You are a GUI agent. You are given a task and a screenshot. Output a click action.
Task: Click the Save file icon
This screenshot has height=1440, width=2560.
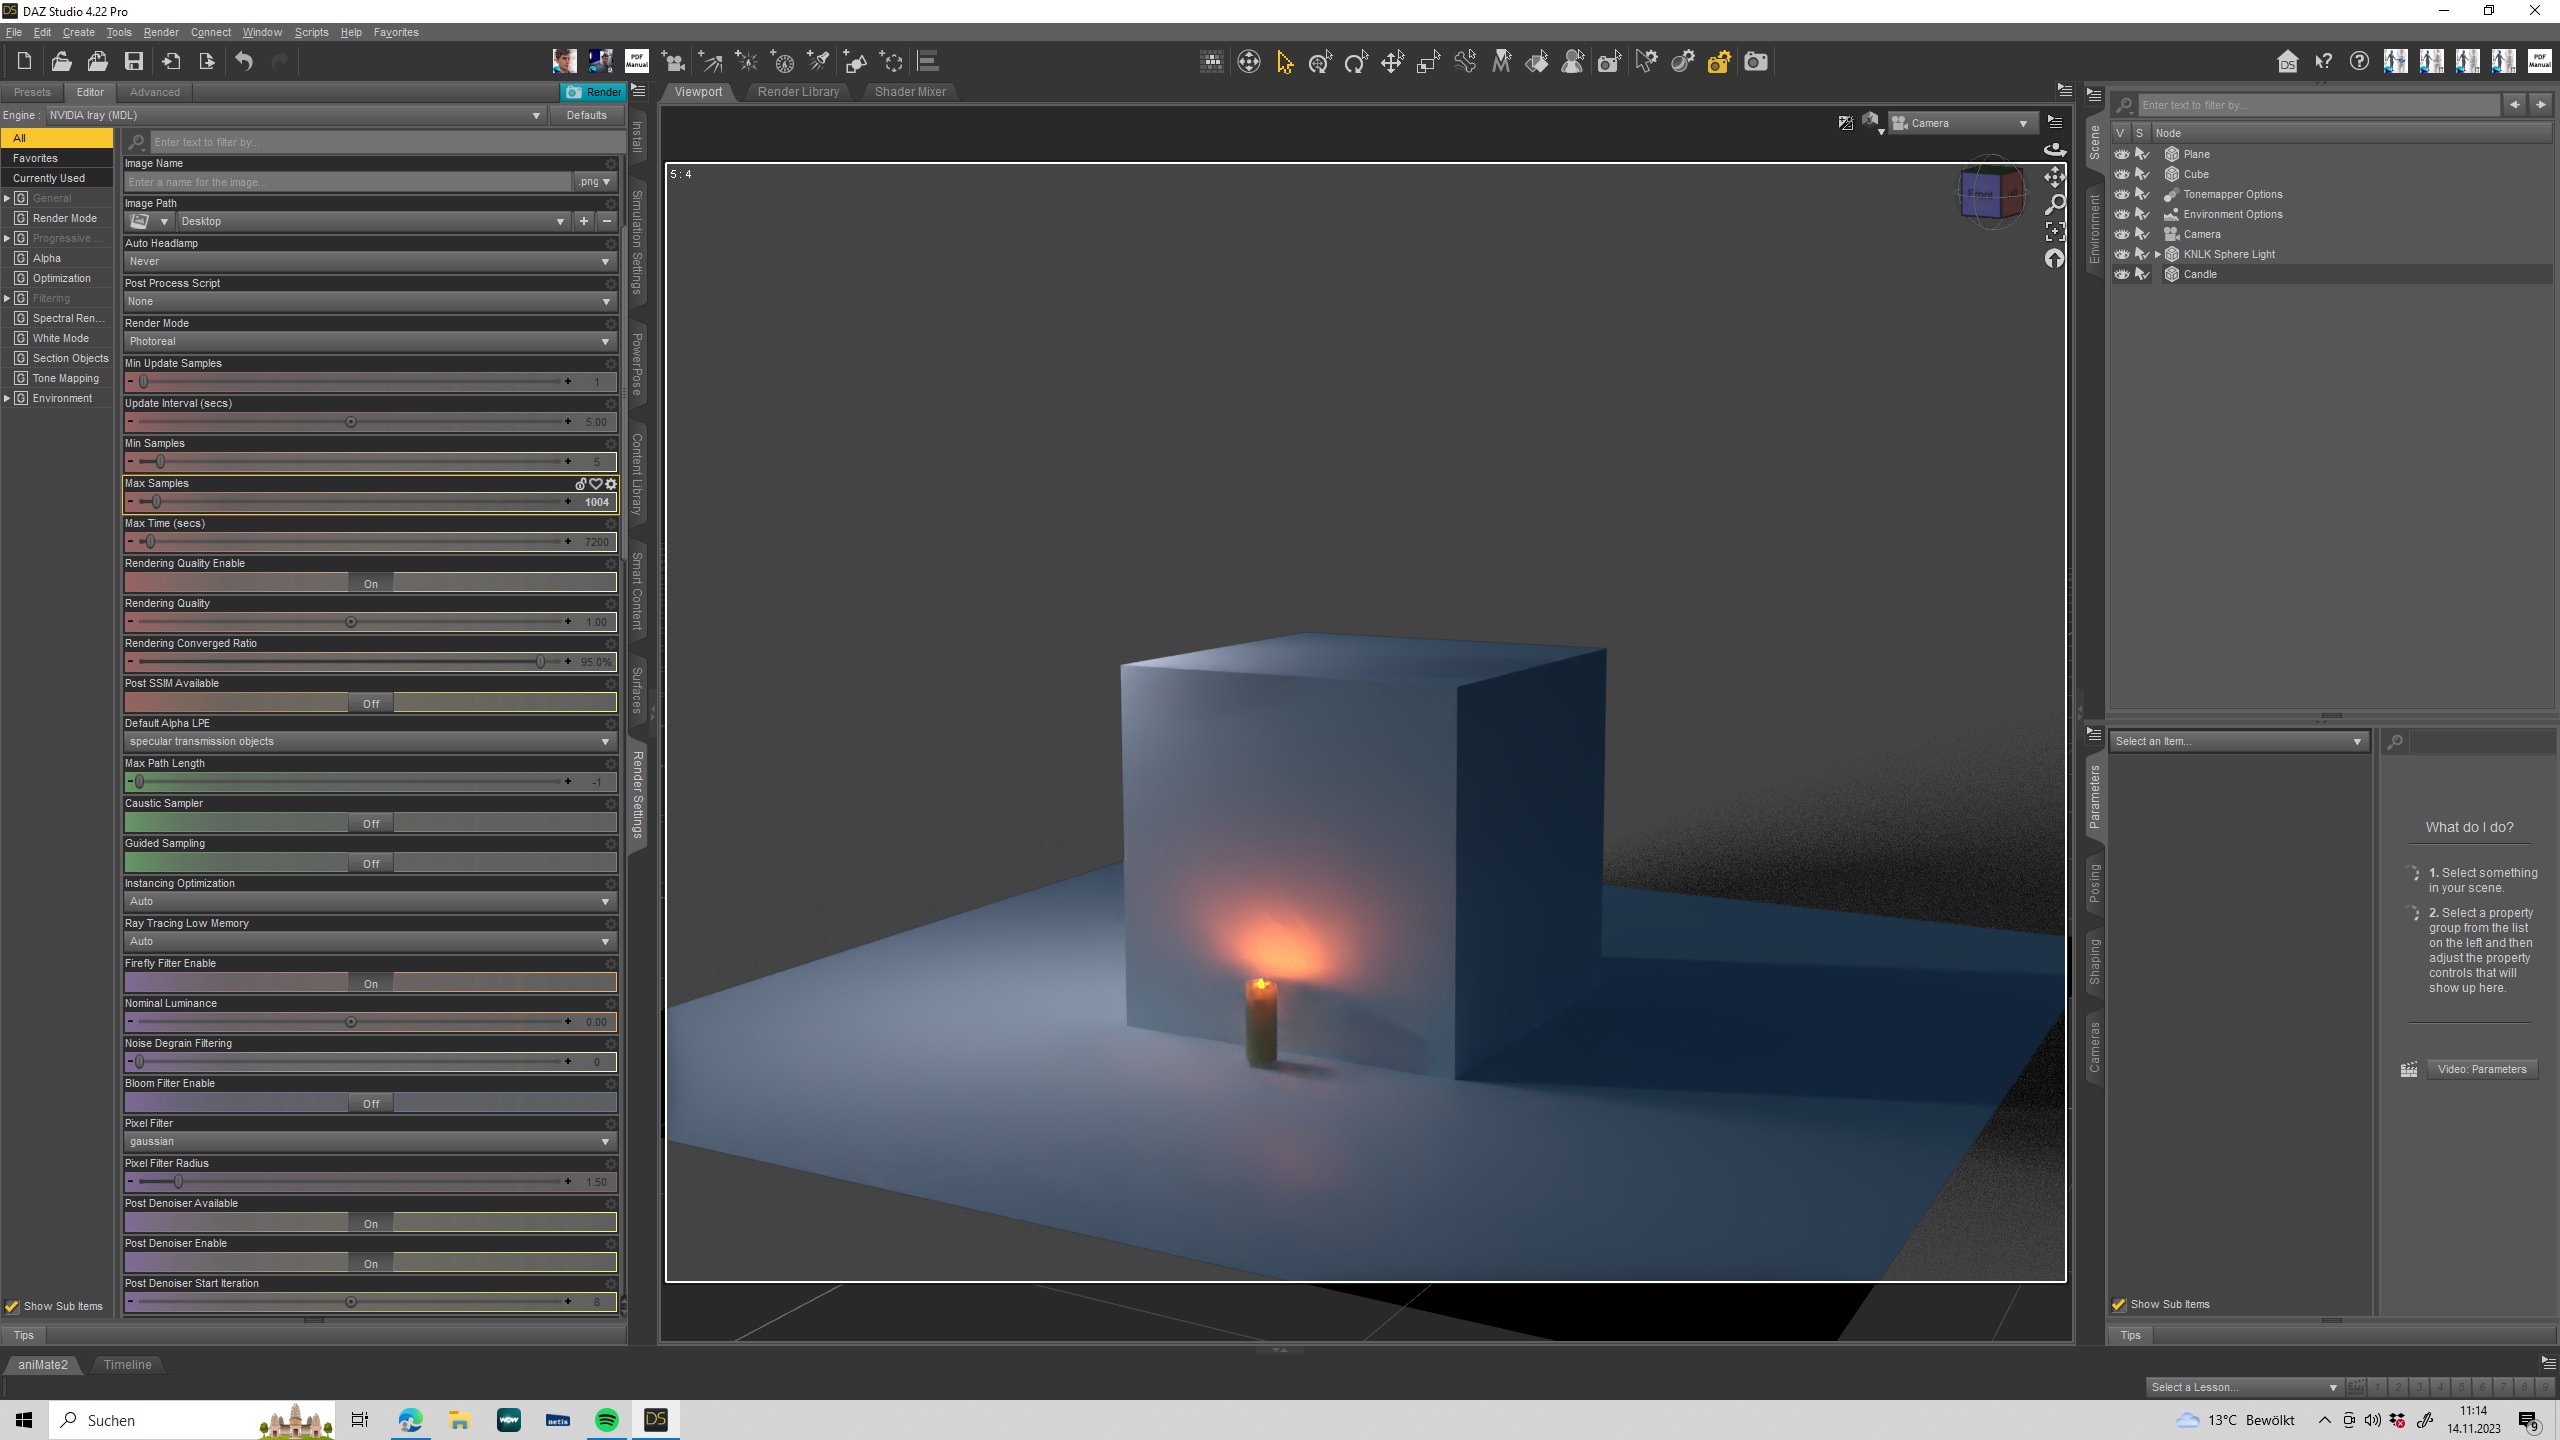point(133,62)
